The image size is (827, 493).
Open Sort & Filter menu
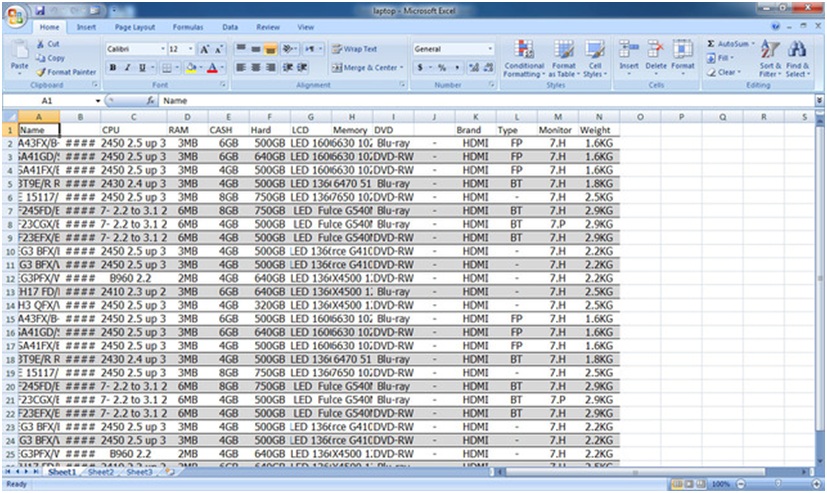770,59
